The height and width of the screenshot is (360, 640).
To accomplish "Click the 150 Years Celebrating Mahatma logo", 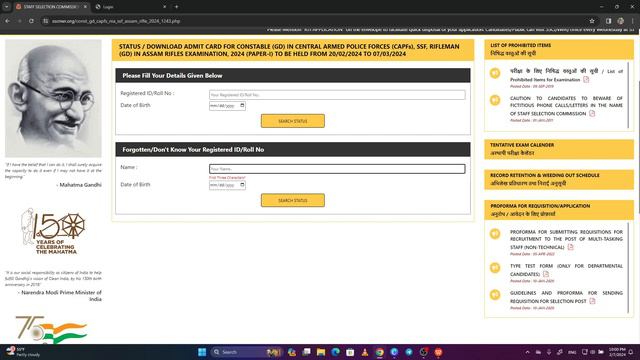I will click(53, 231).
